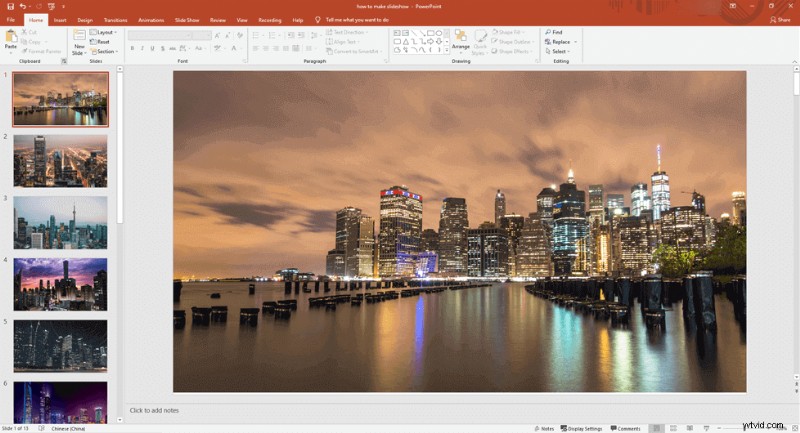The width and height of the screenshot is (800, 433).
Task: Open the font size combo box
Action: (x=202, y=35)
